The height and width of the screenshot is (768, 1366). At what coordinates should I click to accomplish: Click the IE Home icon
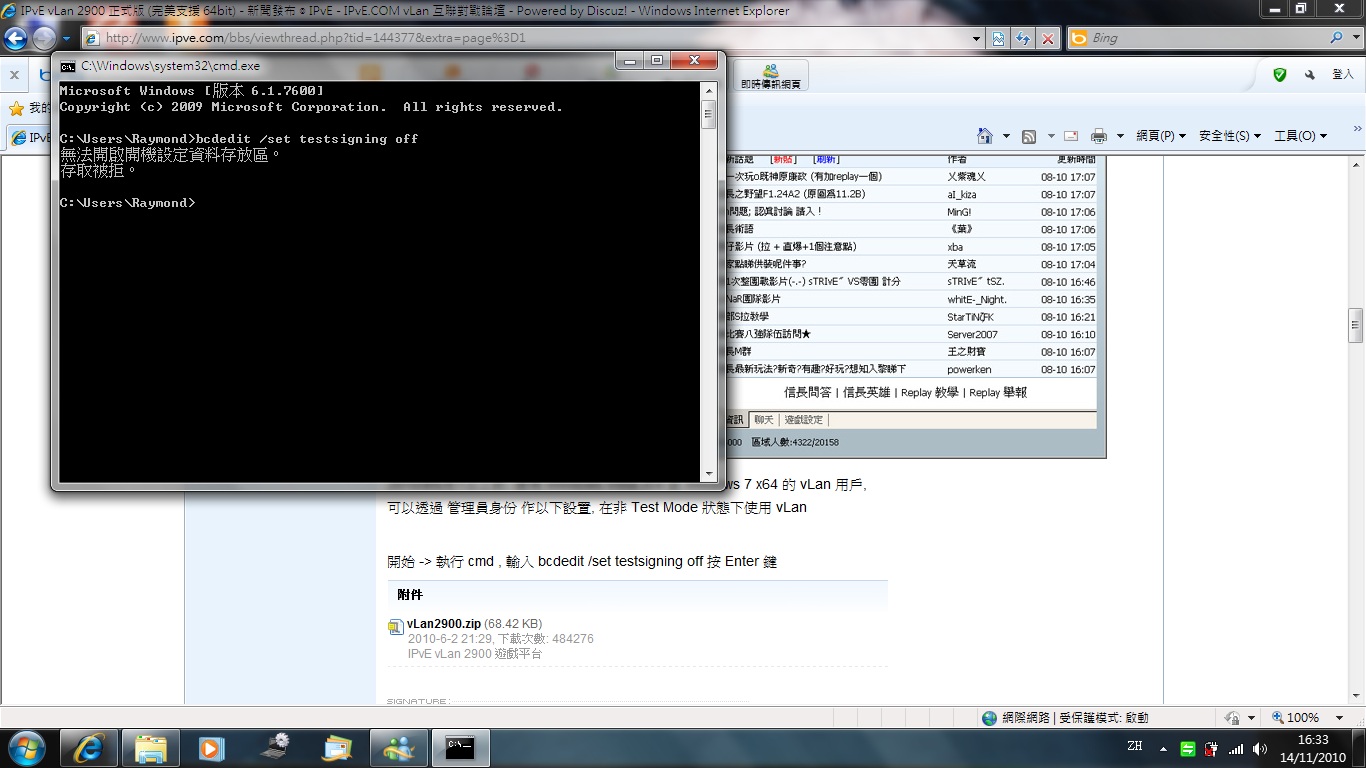point(985,136)
